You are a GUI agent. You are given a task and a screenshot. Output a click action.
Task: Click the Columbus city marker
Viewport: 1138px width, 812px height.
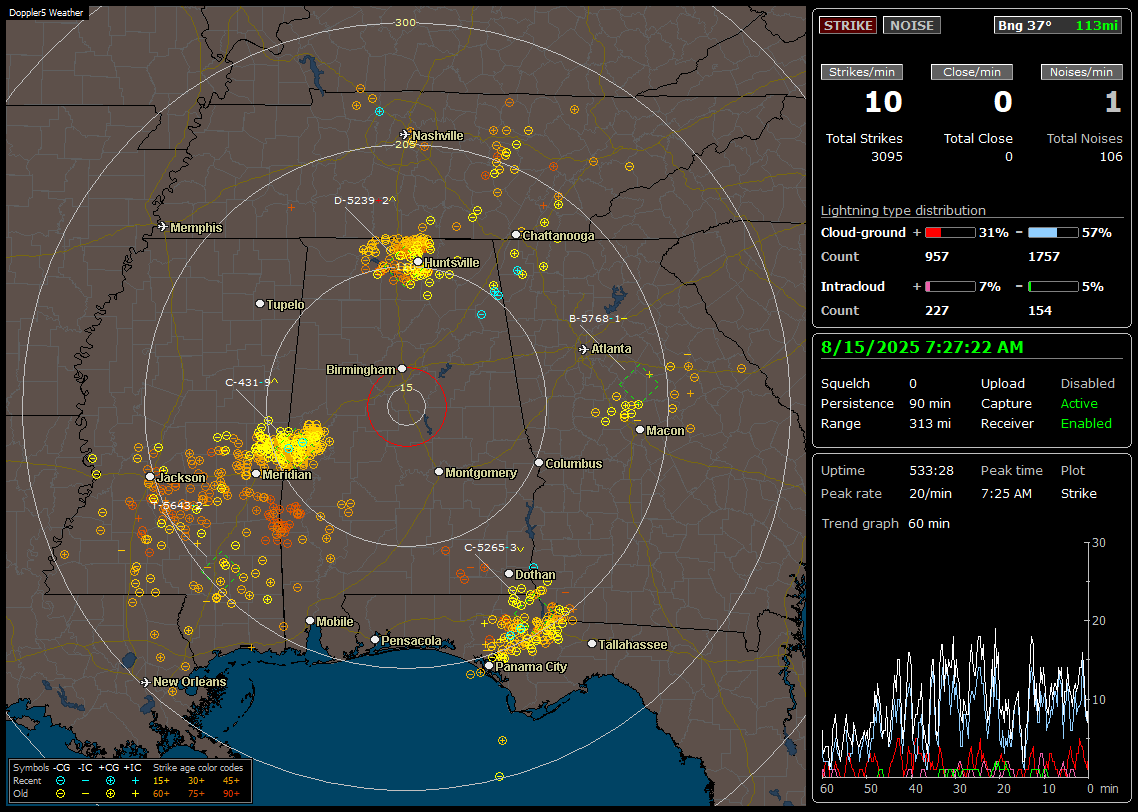tap(539, 462)
